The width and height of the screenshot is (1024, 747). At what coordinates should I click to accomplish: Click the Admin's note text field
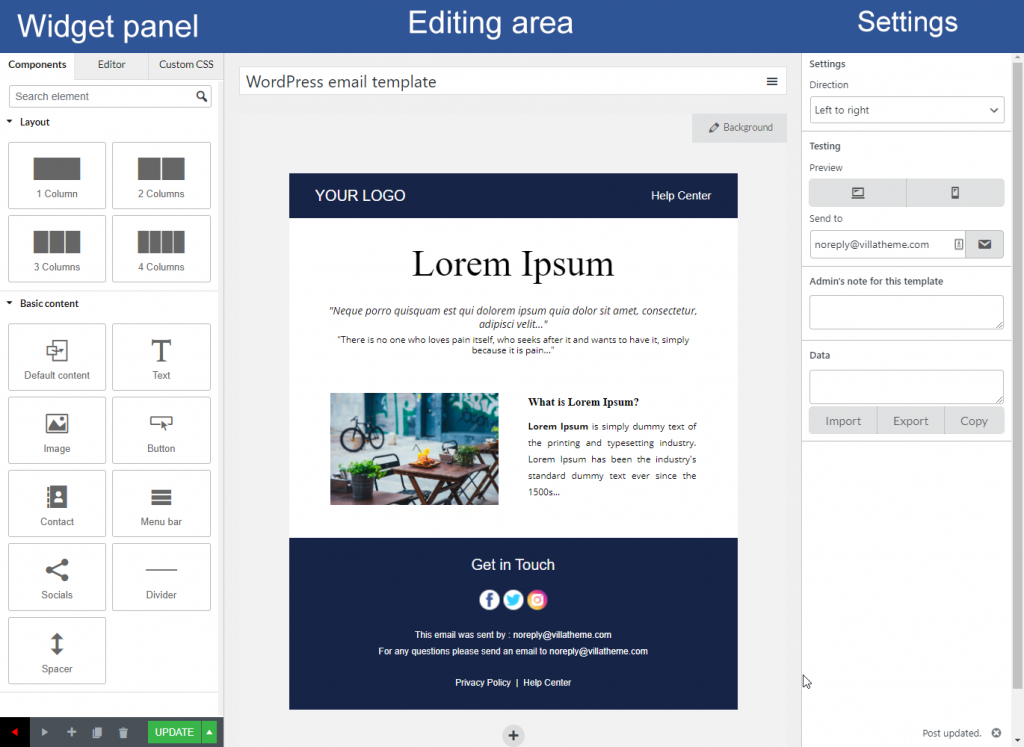coord(905,312)
